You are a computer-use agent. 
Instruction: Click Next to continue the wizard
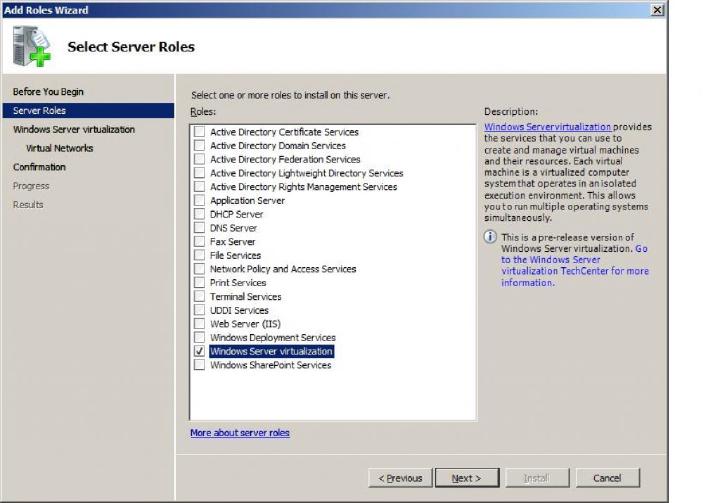467,478
